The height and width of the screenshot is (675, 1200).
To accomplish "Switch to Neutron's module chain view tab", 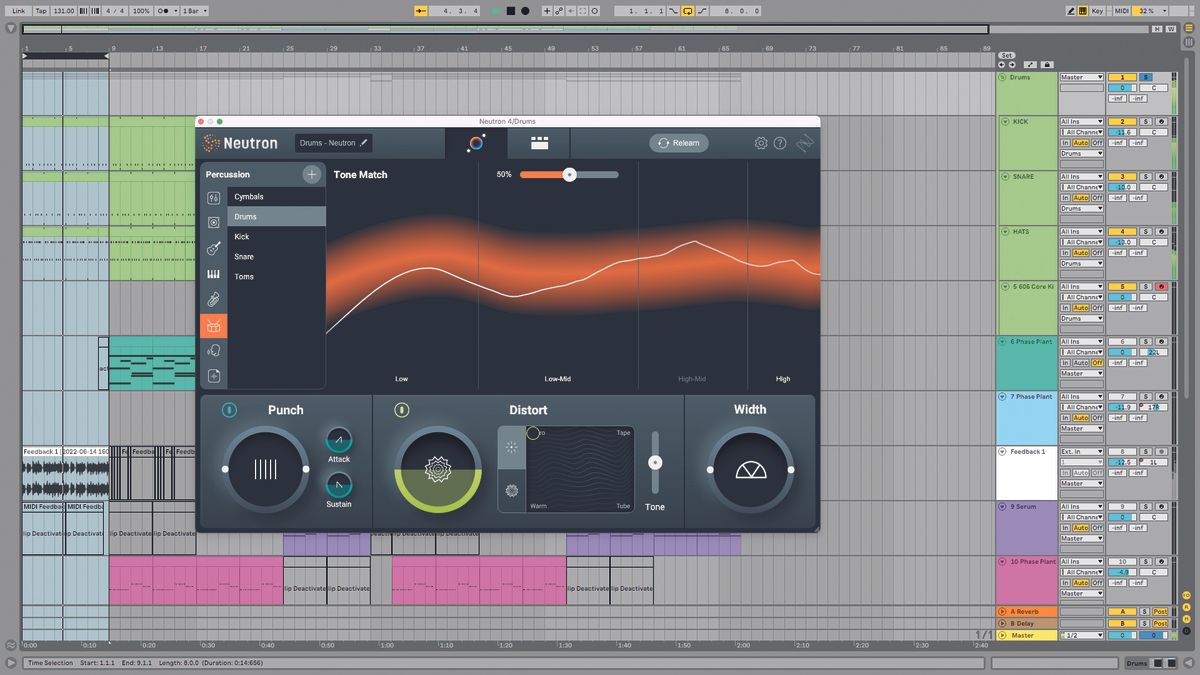I will (540, 143).
